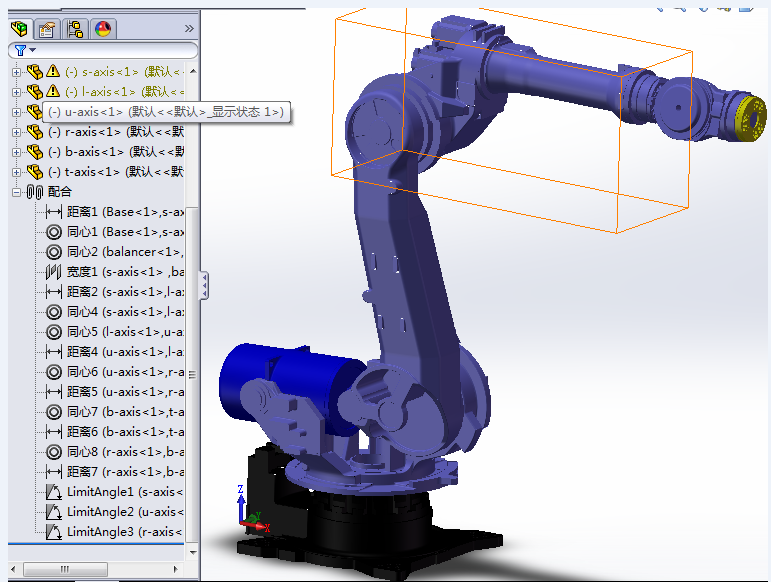Viewport: 771px width, 582px height.
Task: Select the 配合 folder label
Action: coord(60,192)
